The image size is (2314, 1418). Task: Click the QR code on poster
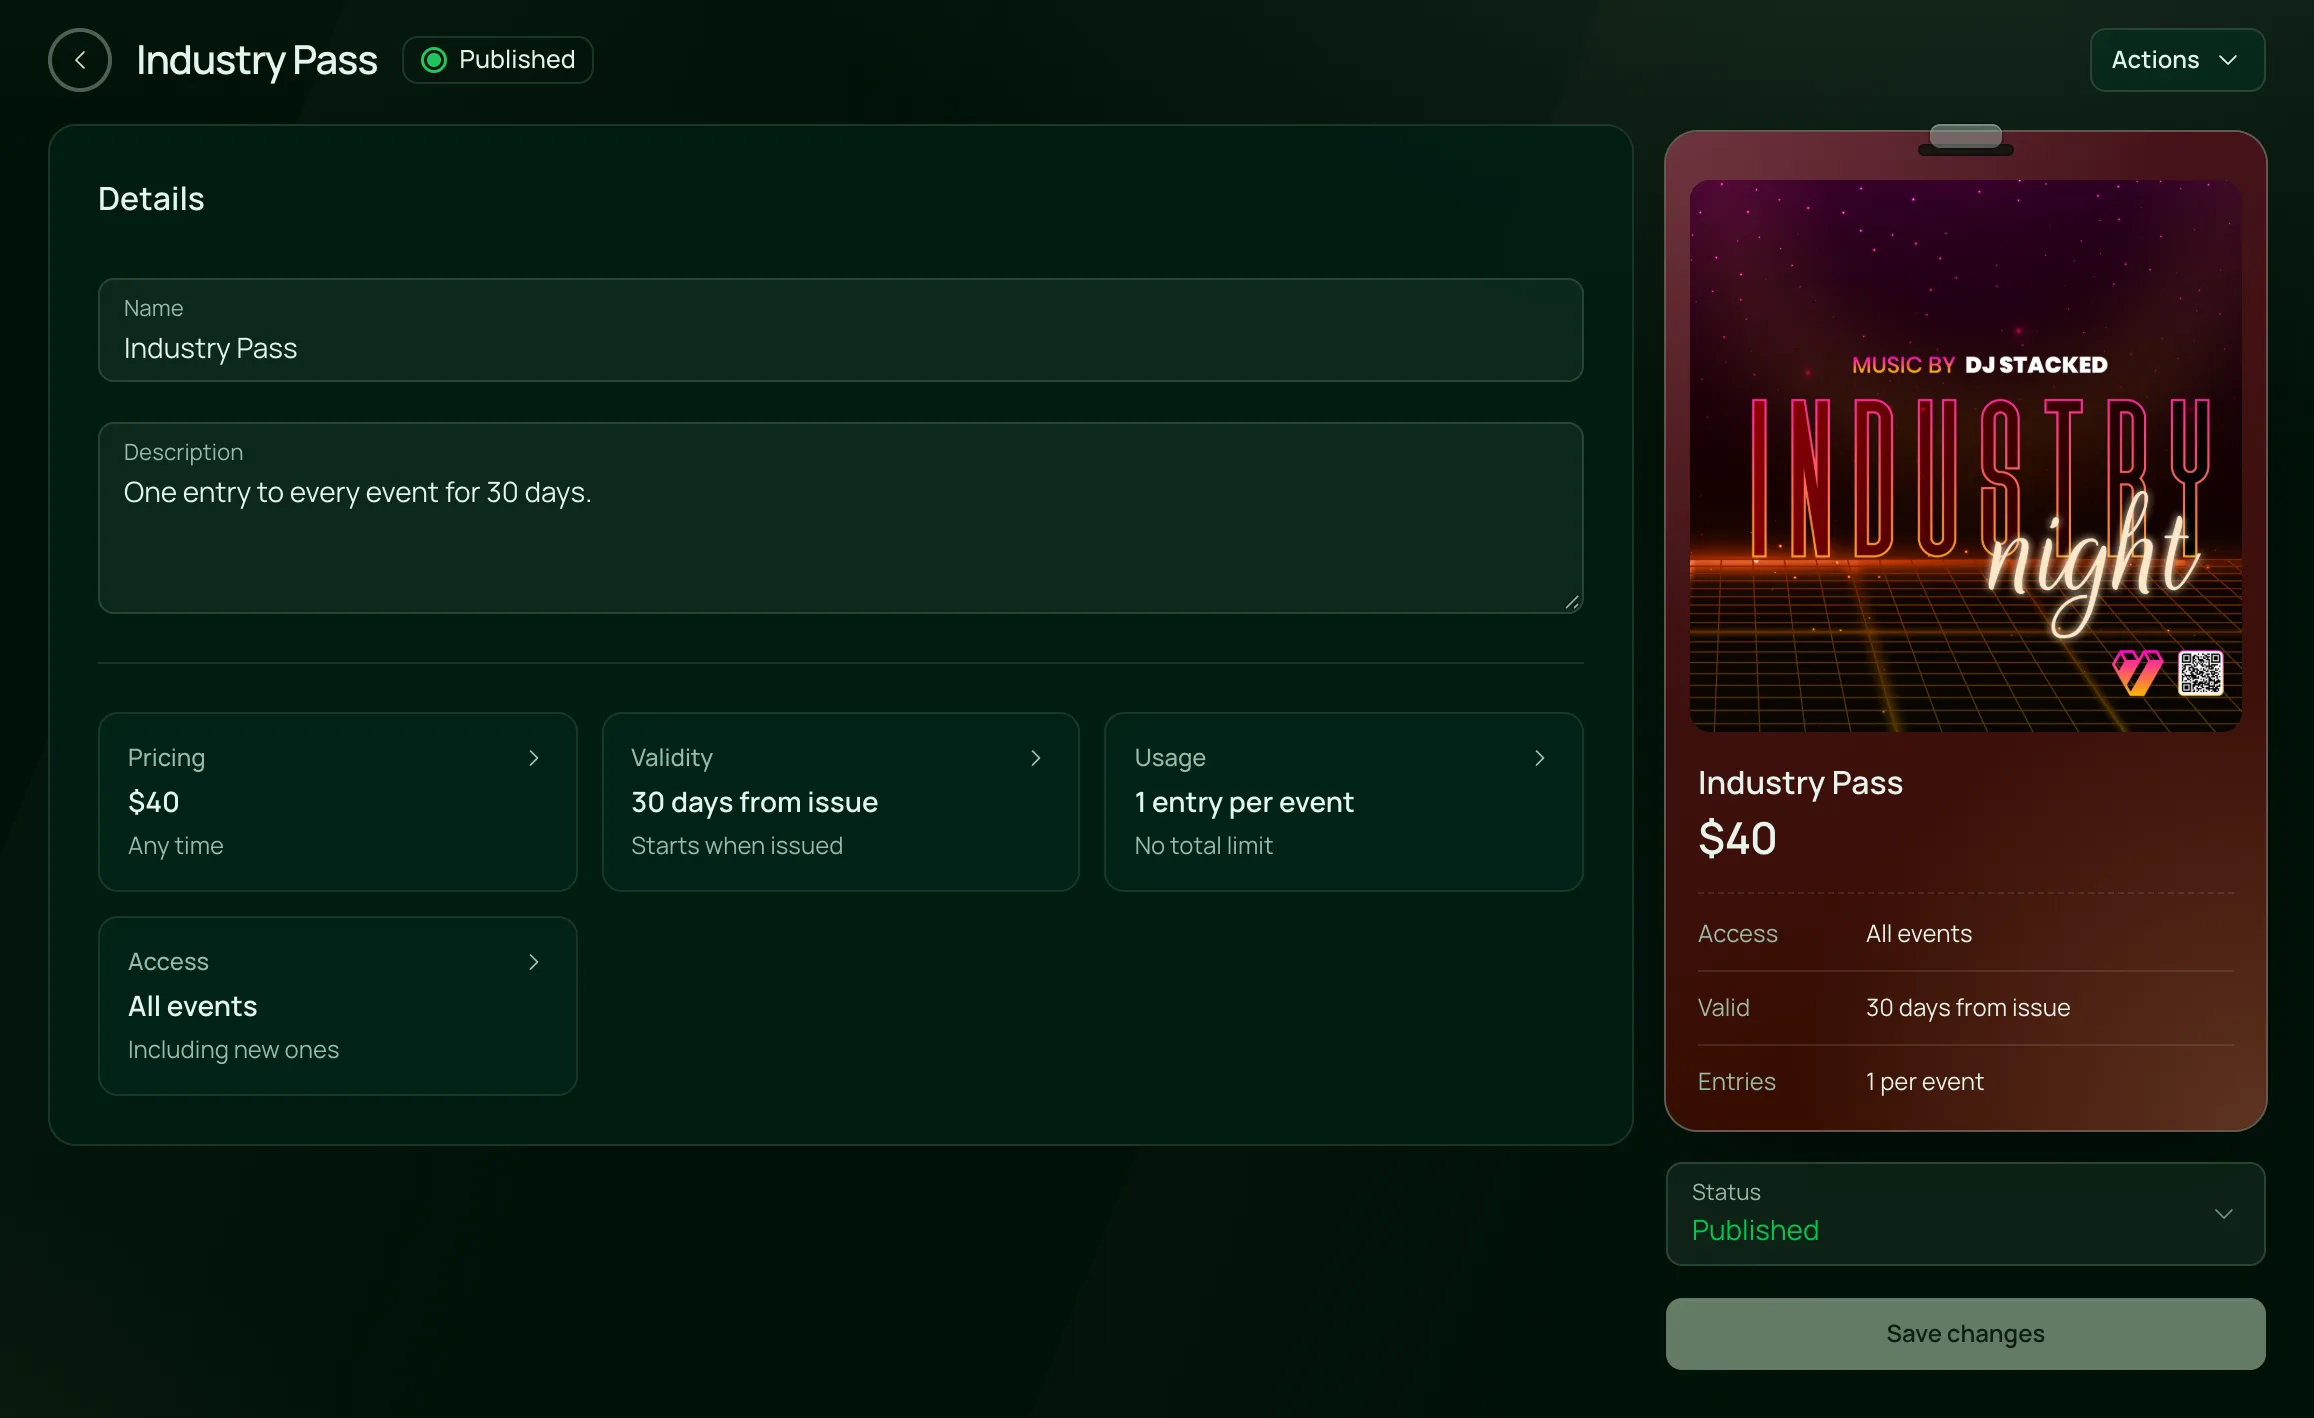(x=2201, y=673)
